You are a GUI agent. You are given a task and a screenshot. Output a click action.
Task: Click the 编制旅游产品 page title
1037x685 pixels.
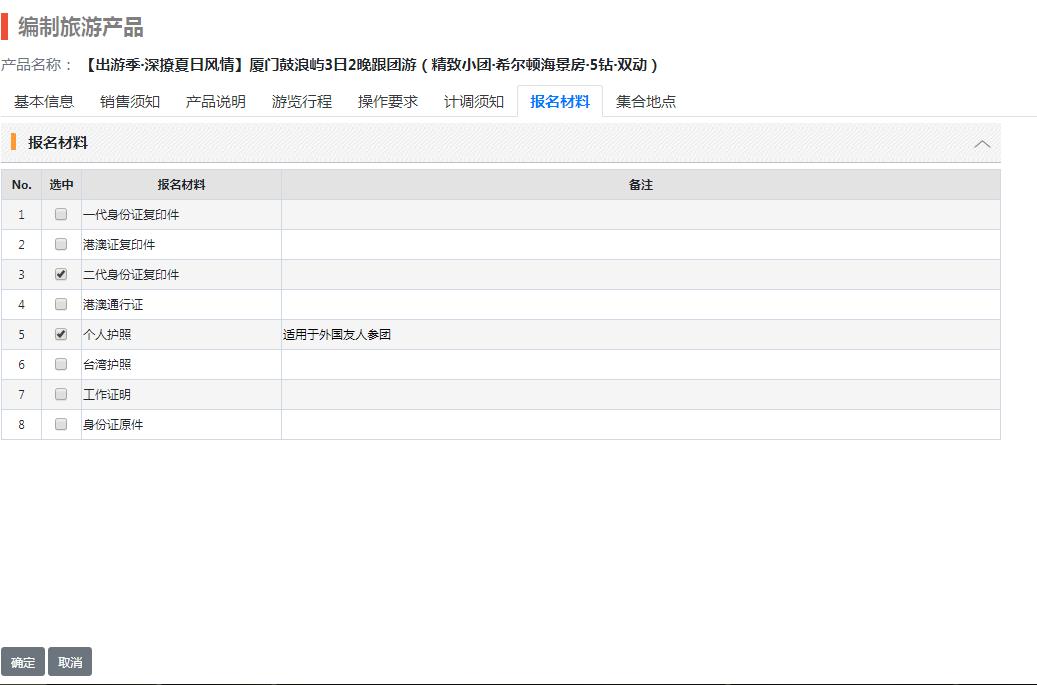tap(81, 27)
